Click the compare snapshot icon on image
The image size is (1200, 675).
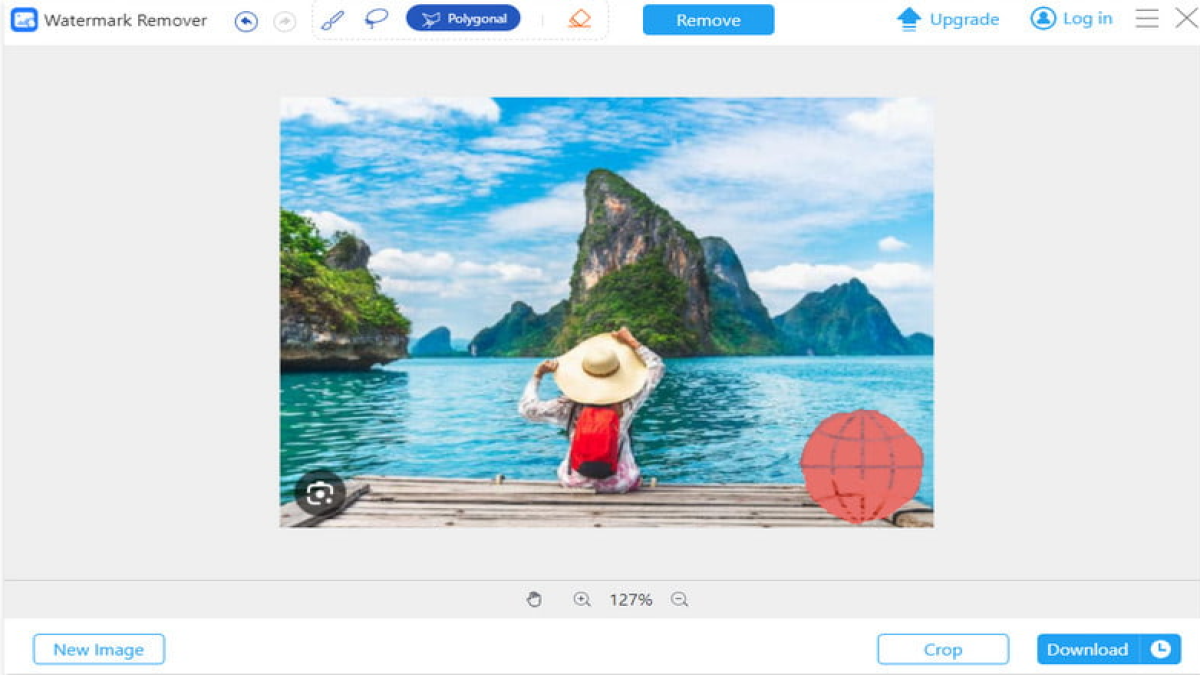[x=320, y=493]
